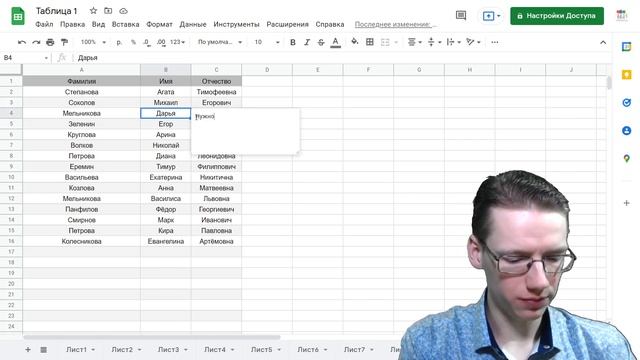Select the Paint format roller icon

64,42
